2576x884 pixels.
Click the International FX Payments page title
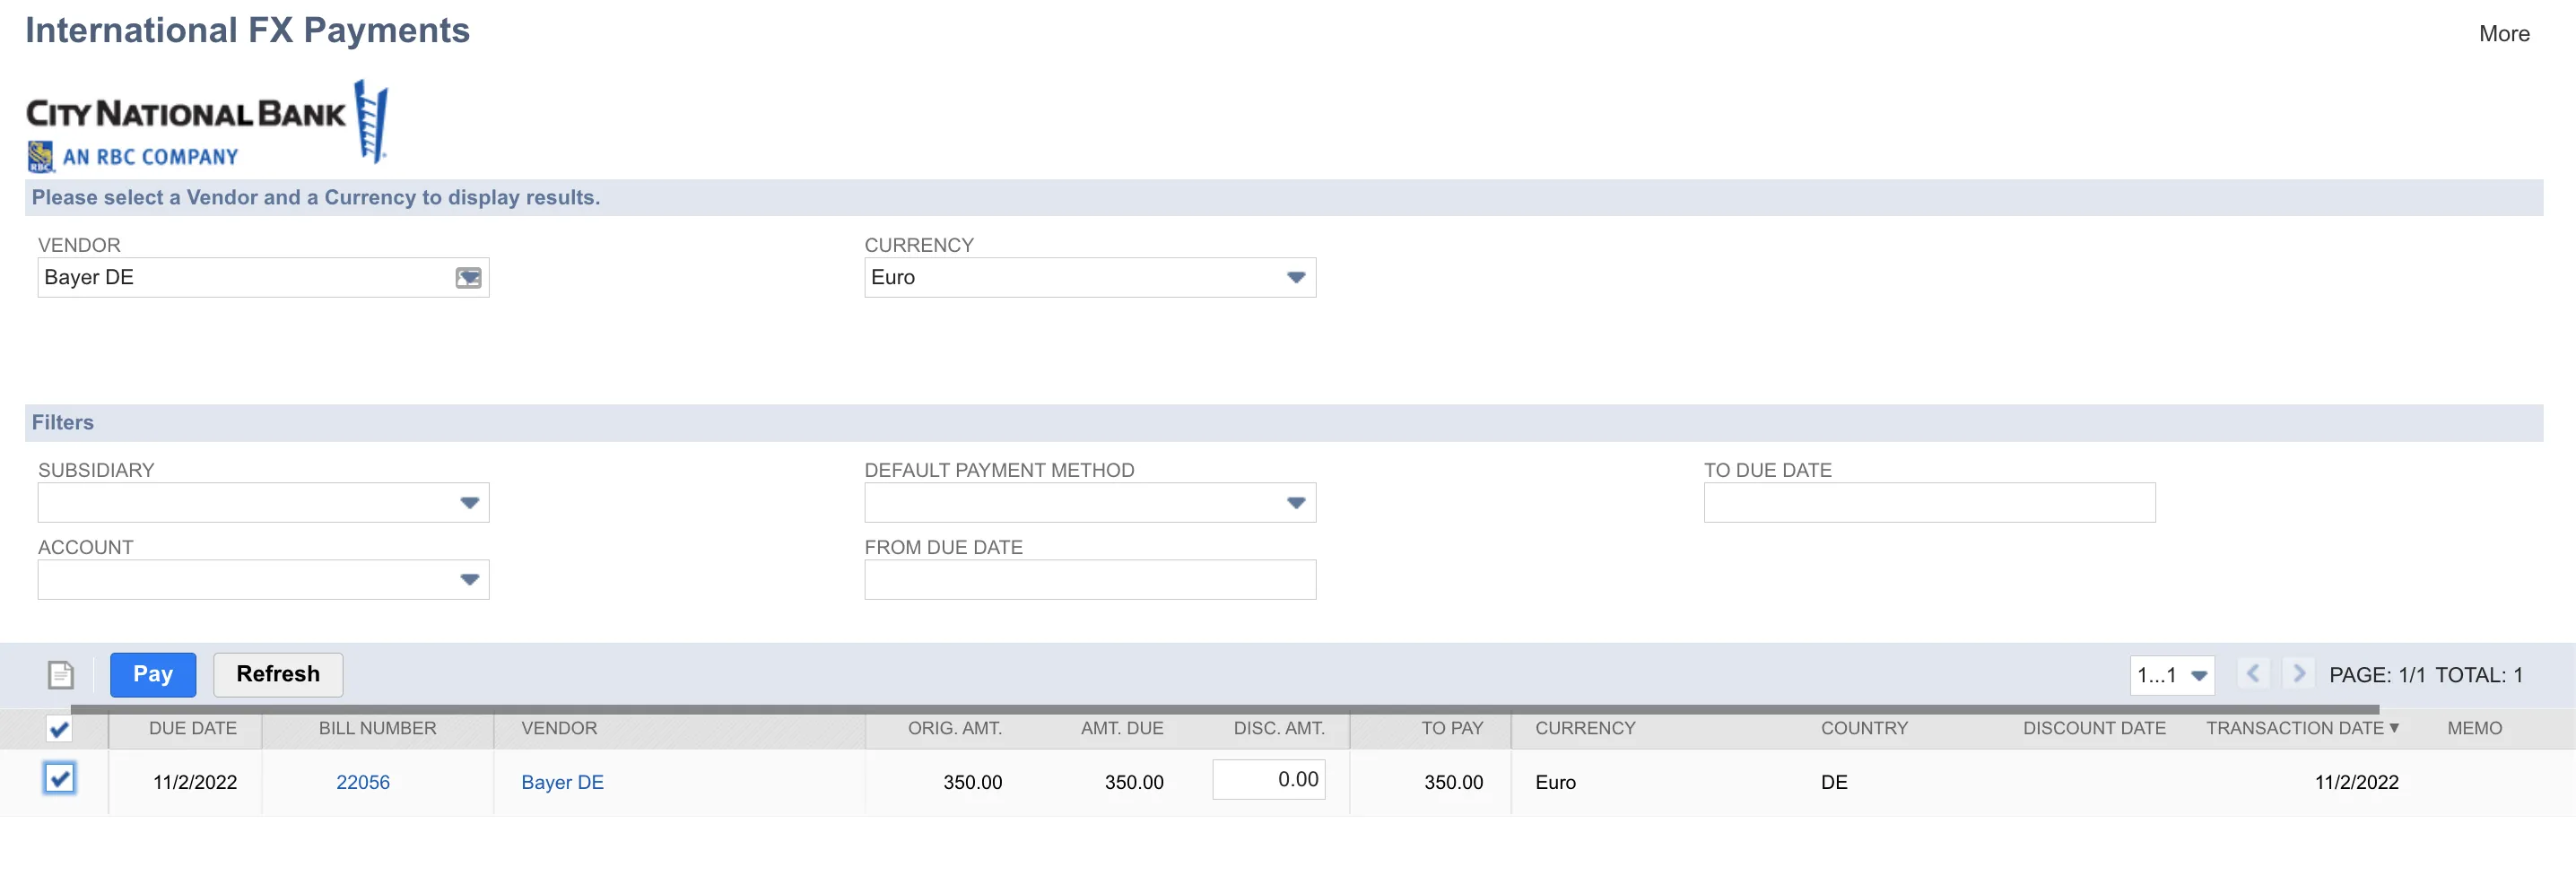[247, 31]
